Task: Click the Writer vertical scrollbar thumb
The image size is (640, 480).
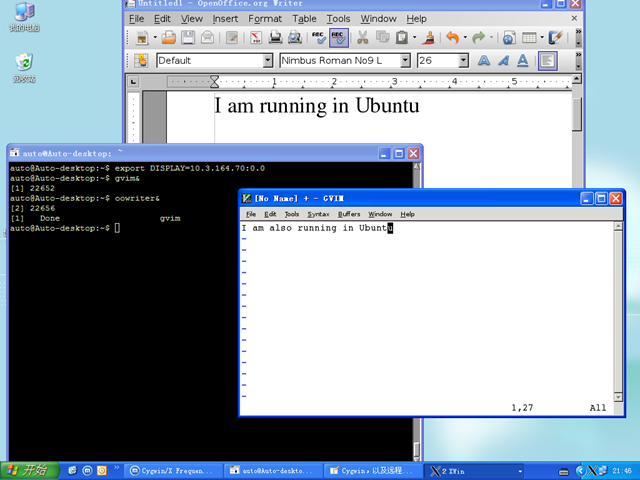Action: click(x=576, y=114)
